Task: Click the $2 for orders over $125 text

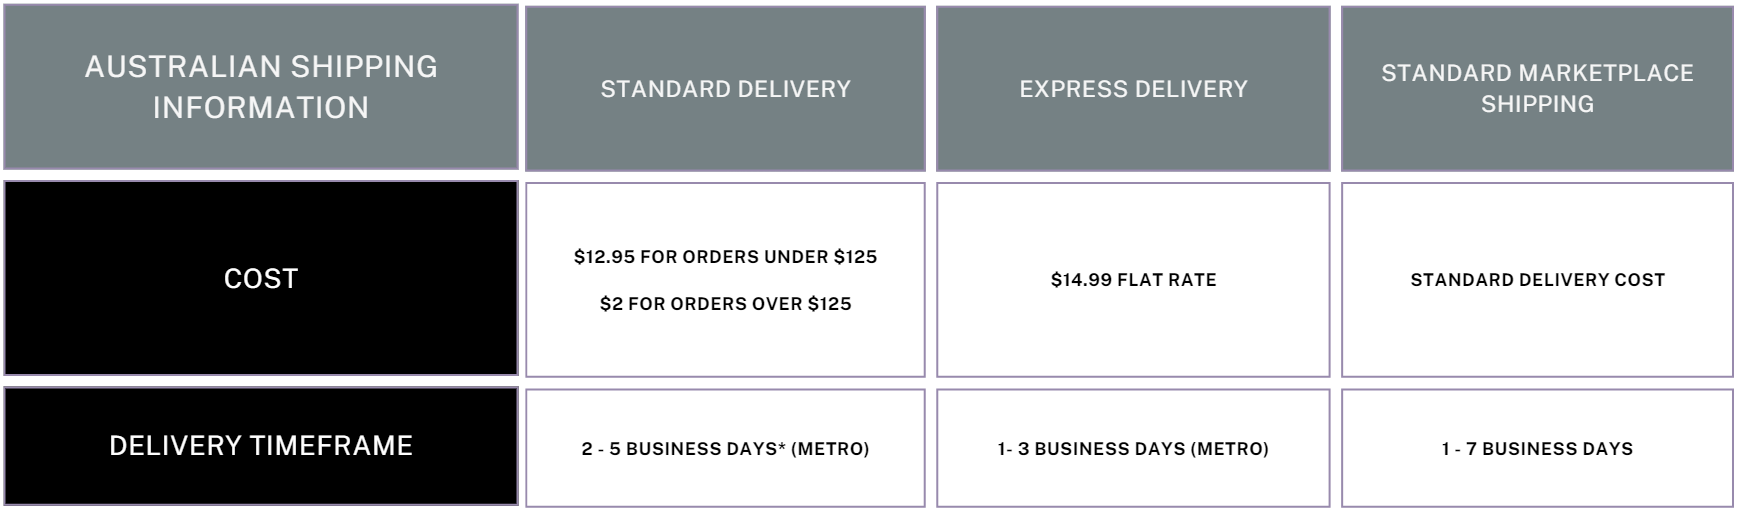Action: pyautogui.click(x=725, y=304)
